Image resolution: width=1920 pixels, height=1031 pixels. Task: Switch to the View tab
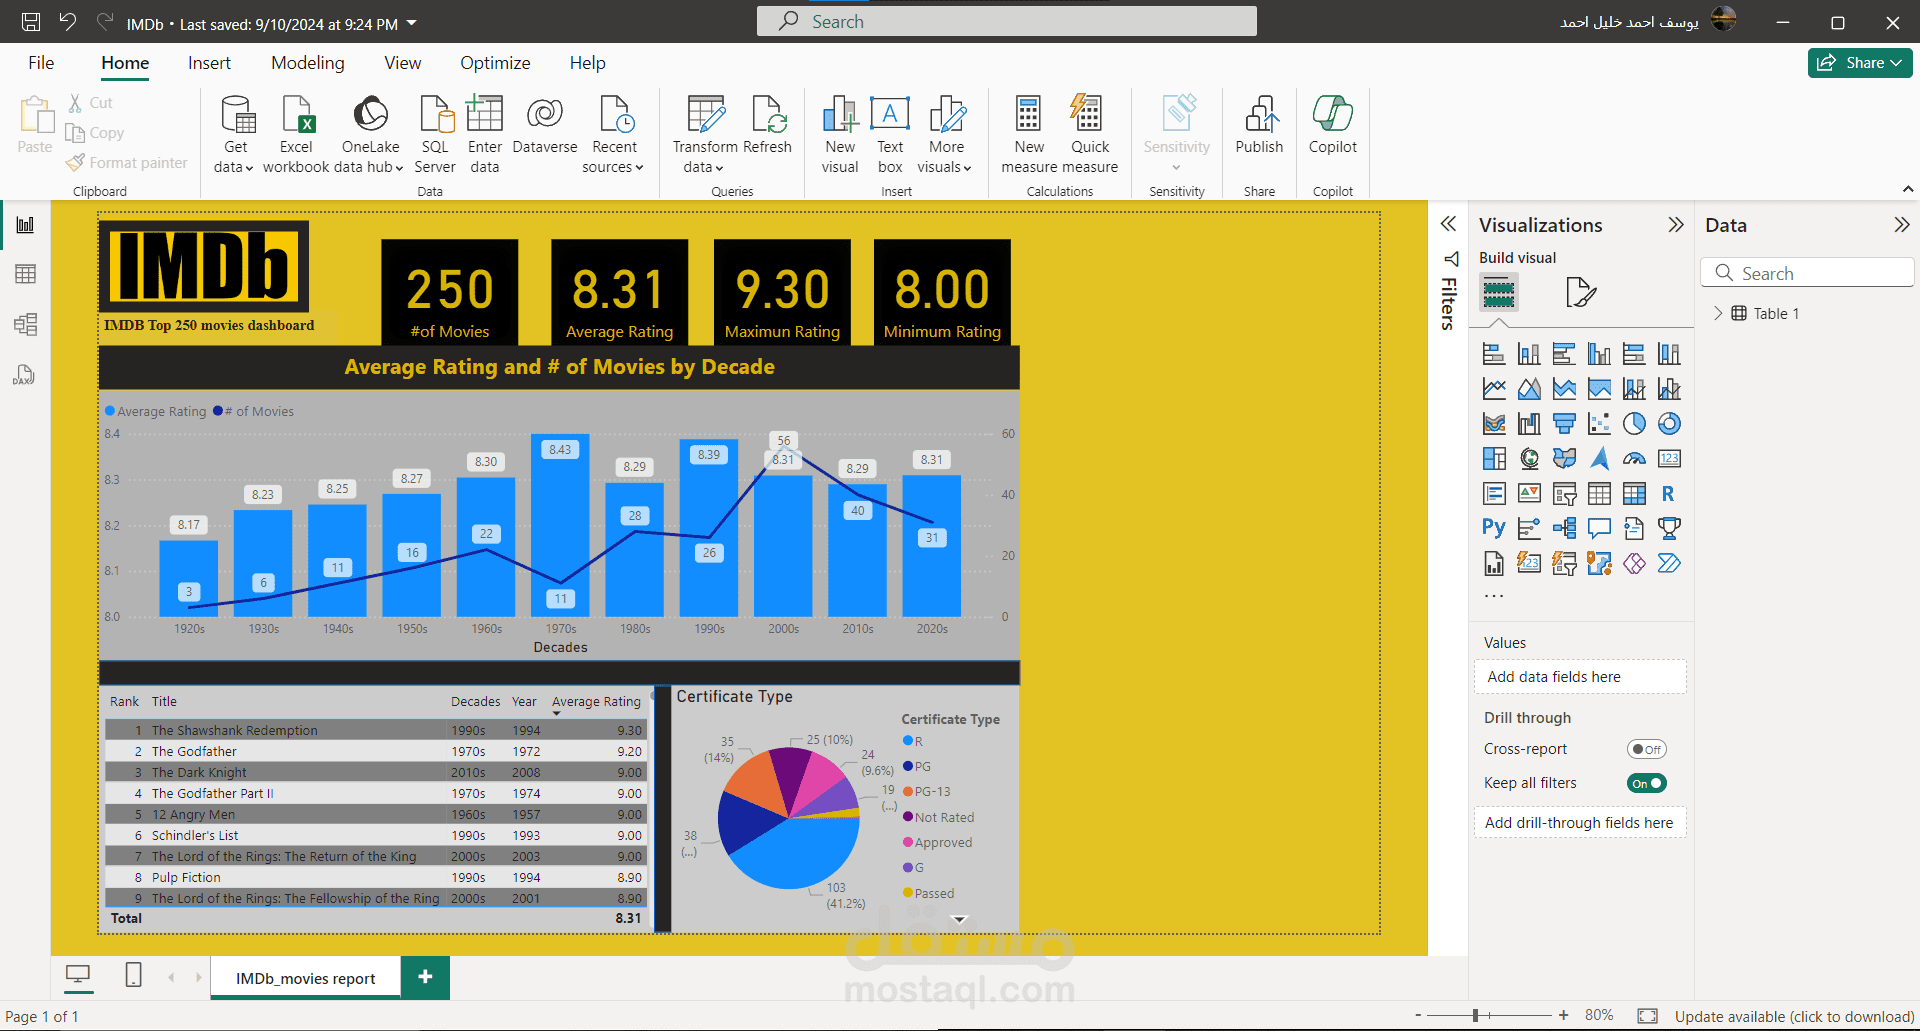[x=403, y=63]
